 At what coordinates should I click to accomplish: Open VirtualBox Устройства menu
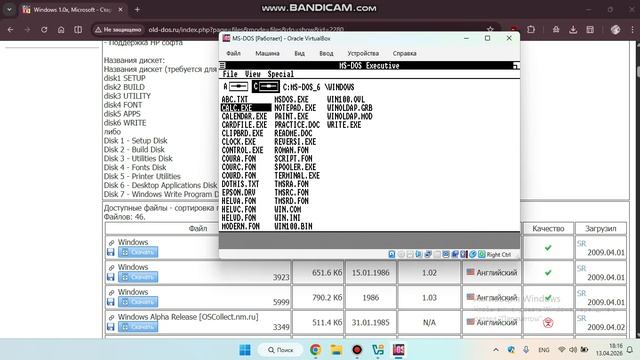click(363, 53)
